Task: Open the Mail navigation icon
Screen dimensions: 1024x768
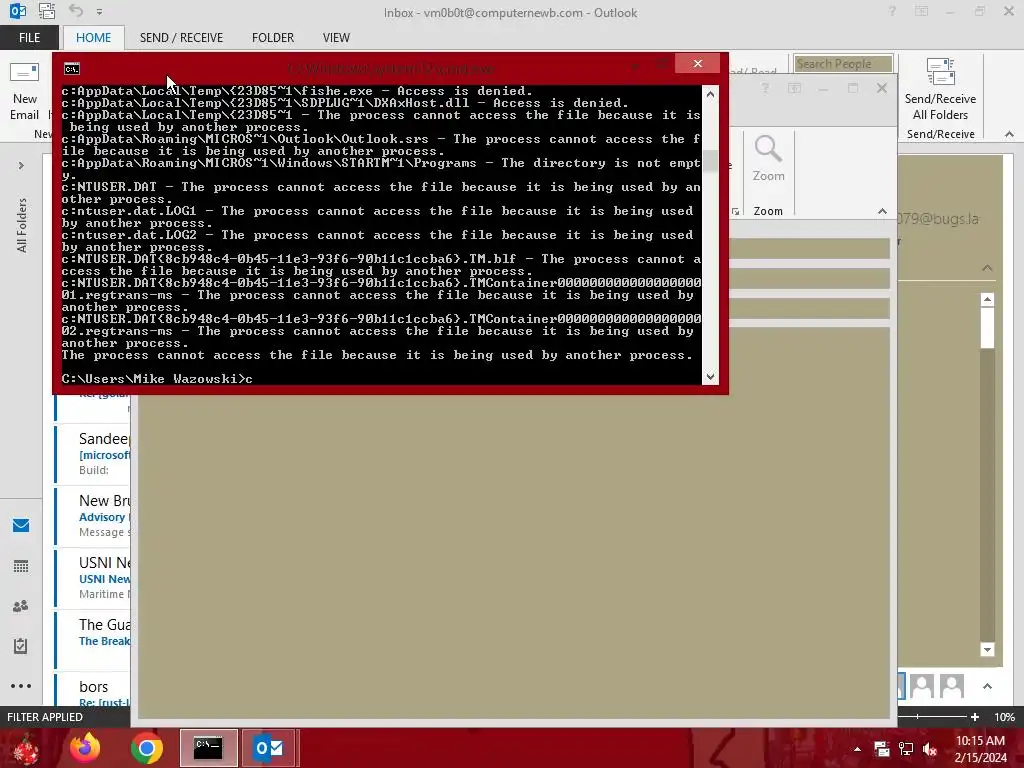Action: click(x=21, y=526)
